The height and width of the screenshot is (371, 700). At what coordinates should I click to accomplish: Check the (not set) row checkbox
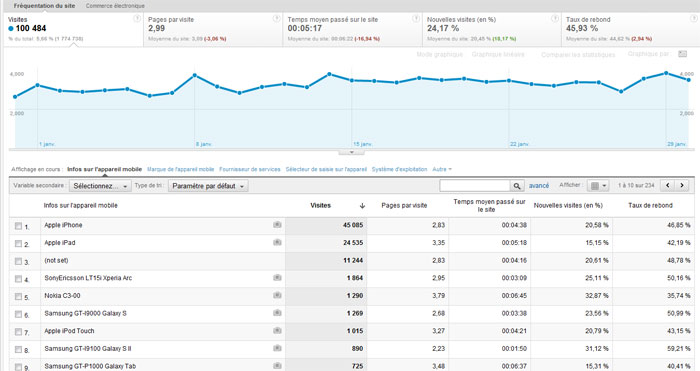point(18,261)
